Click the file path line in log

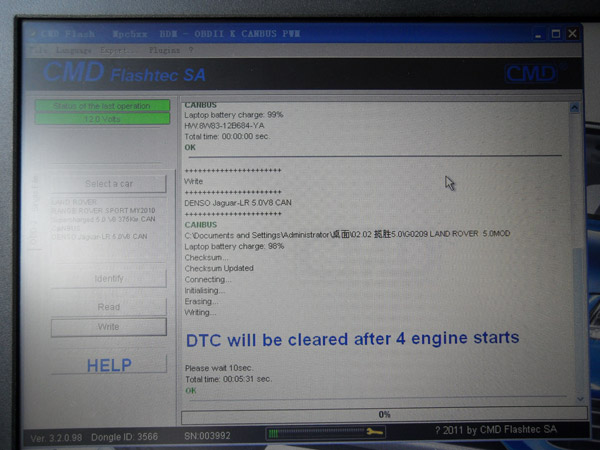[x=347, y=234]
